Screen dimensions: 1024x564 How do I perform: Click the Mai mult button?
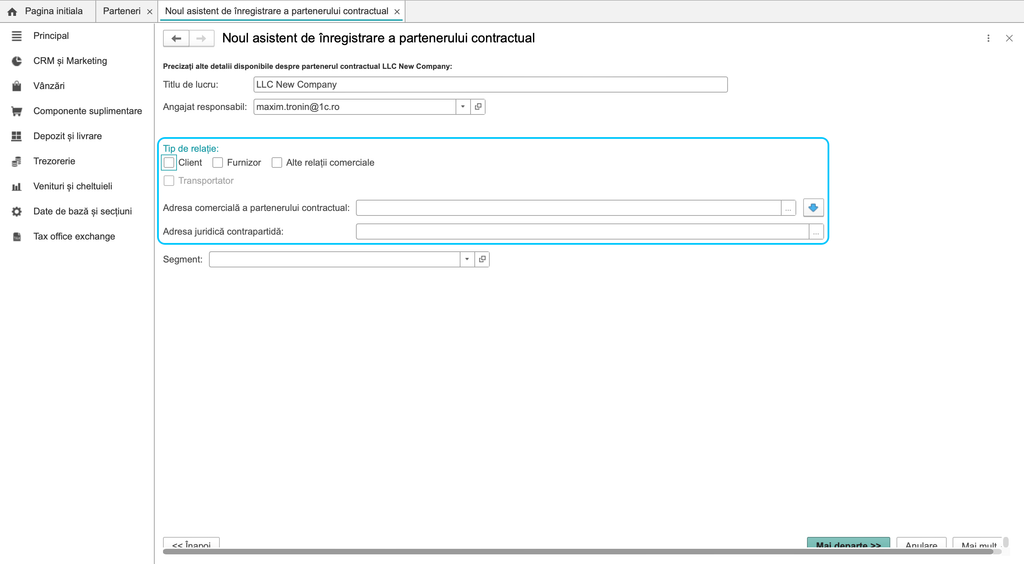click(978, 544)
